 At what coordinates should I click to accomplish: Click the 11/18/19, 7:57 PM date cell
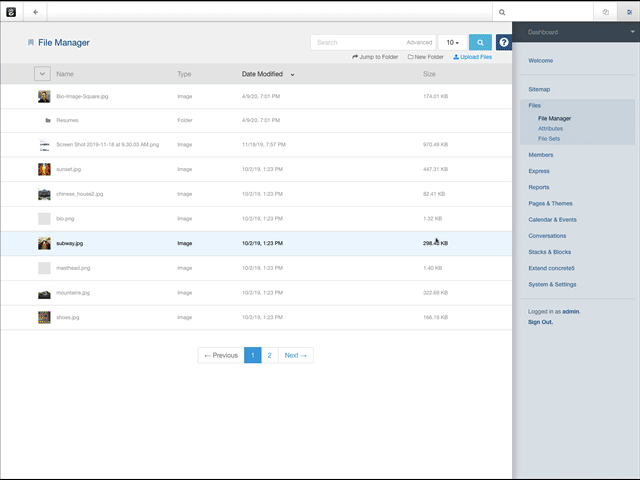click(x=264, y=144)
